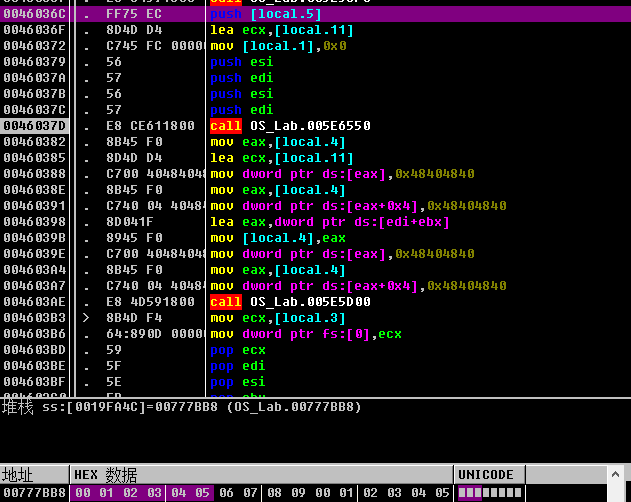
Task: Select the highlighted push [local.5] instruction
Action: [x=266, y=14]
